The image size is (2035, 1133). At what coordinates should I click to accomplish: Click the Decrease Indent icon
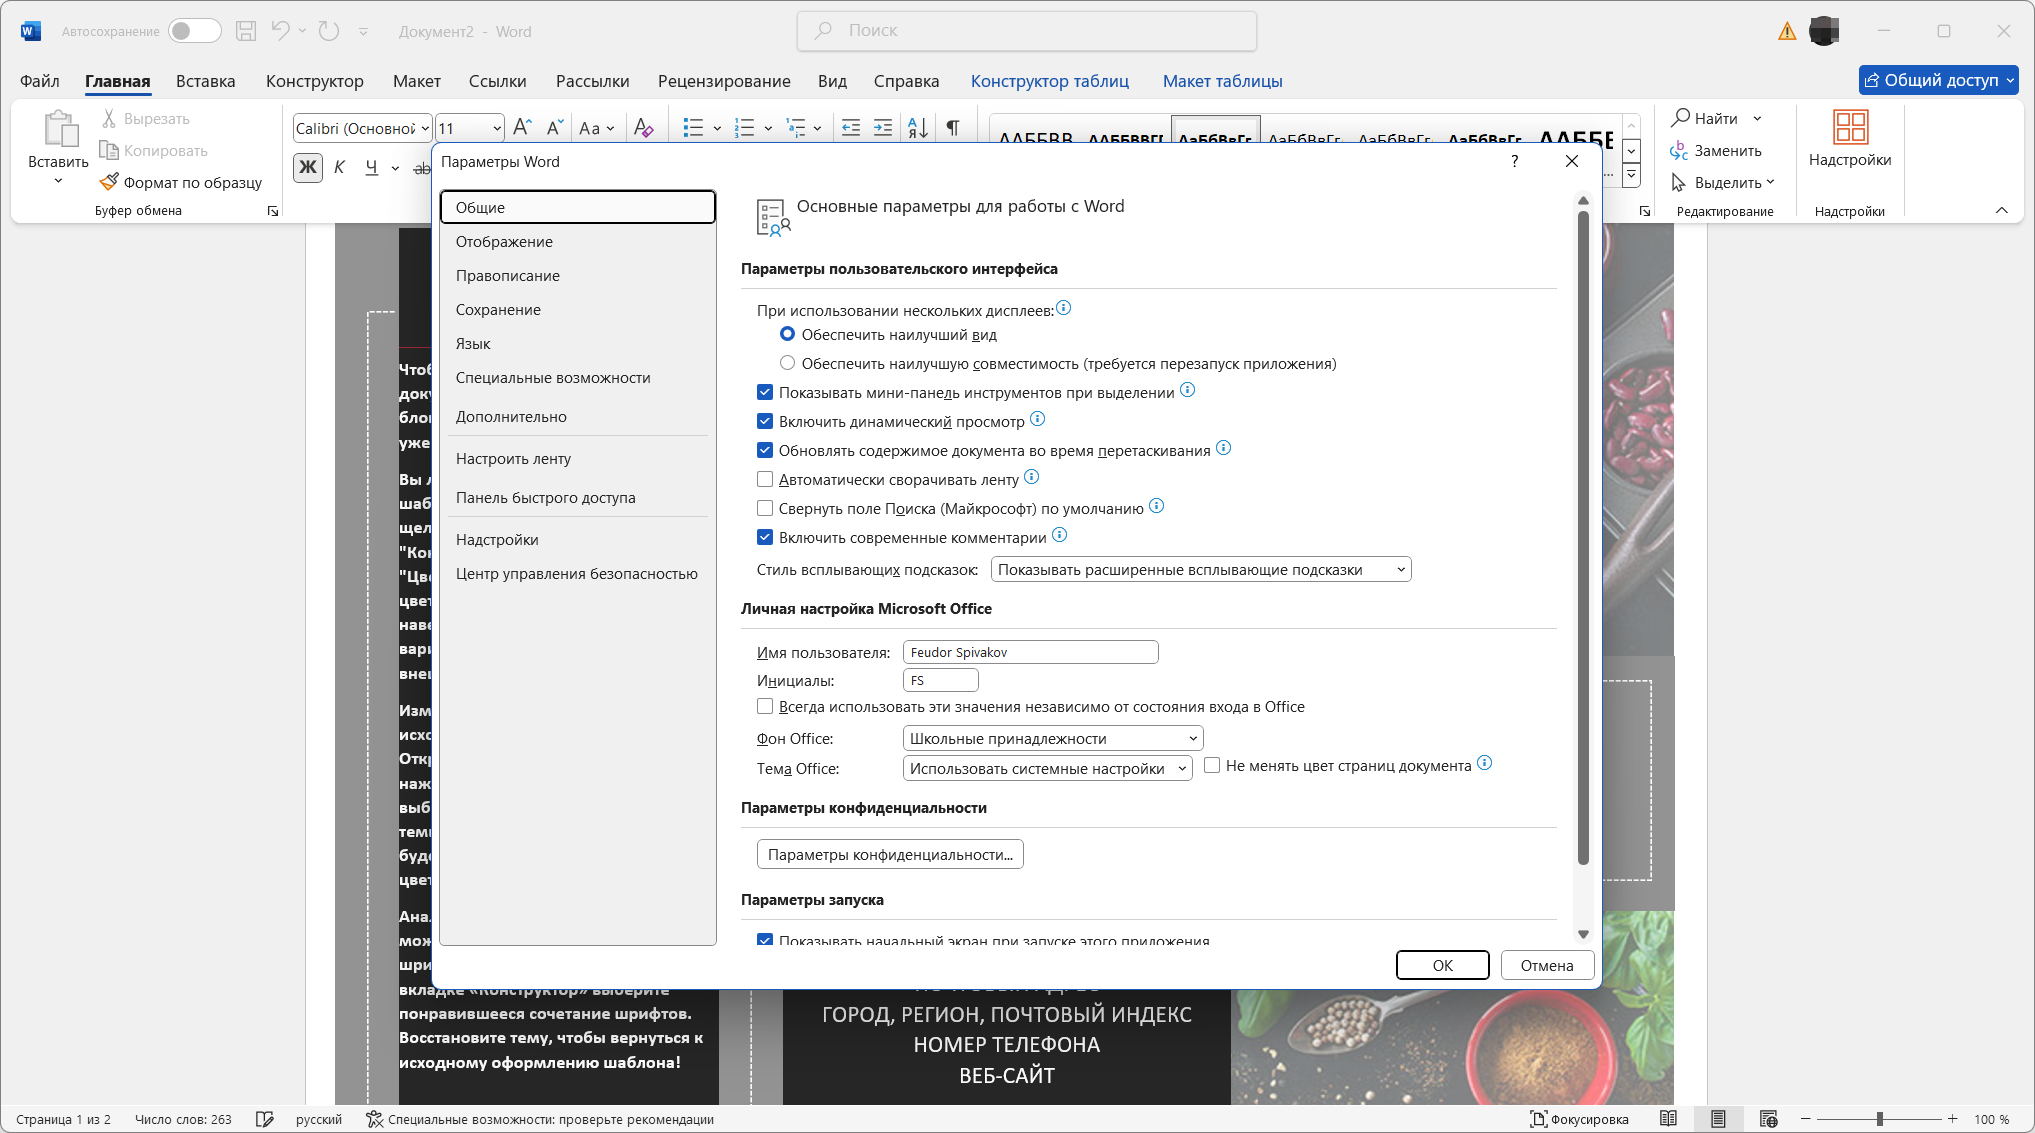[851, 128]
